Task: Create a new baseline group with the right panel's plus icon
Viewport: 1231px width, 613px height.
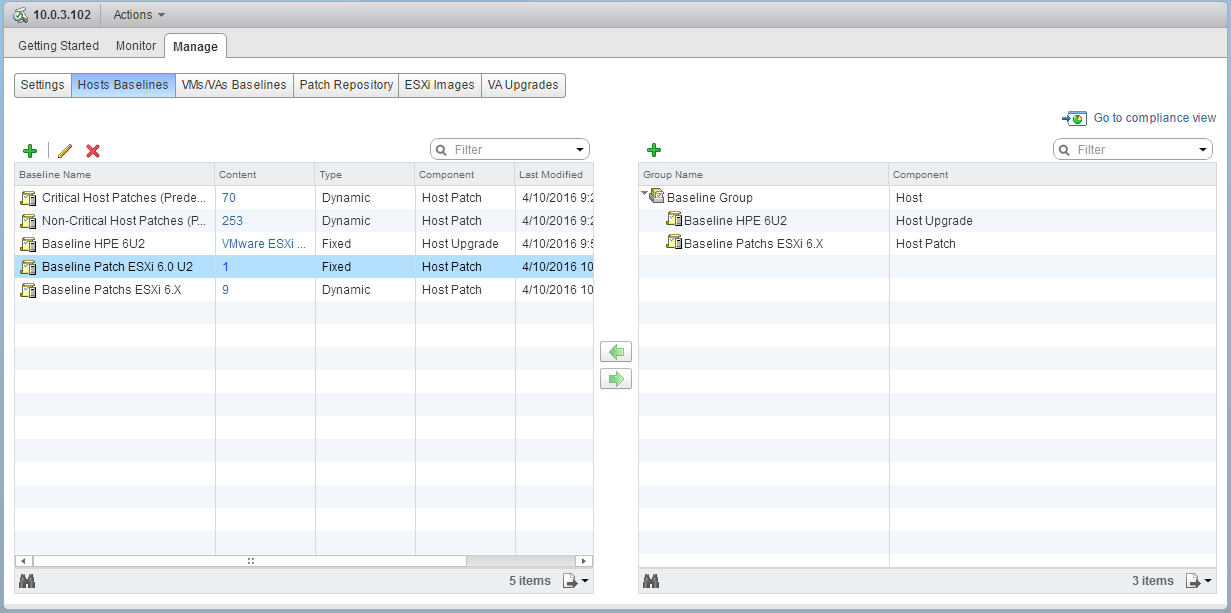Action: click(x=654, y=149)
